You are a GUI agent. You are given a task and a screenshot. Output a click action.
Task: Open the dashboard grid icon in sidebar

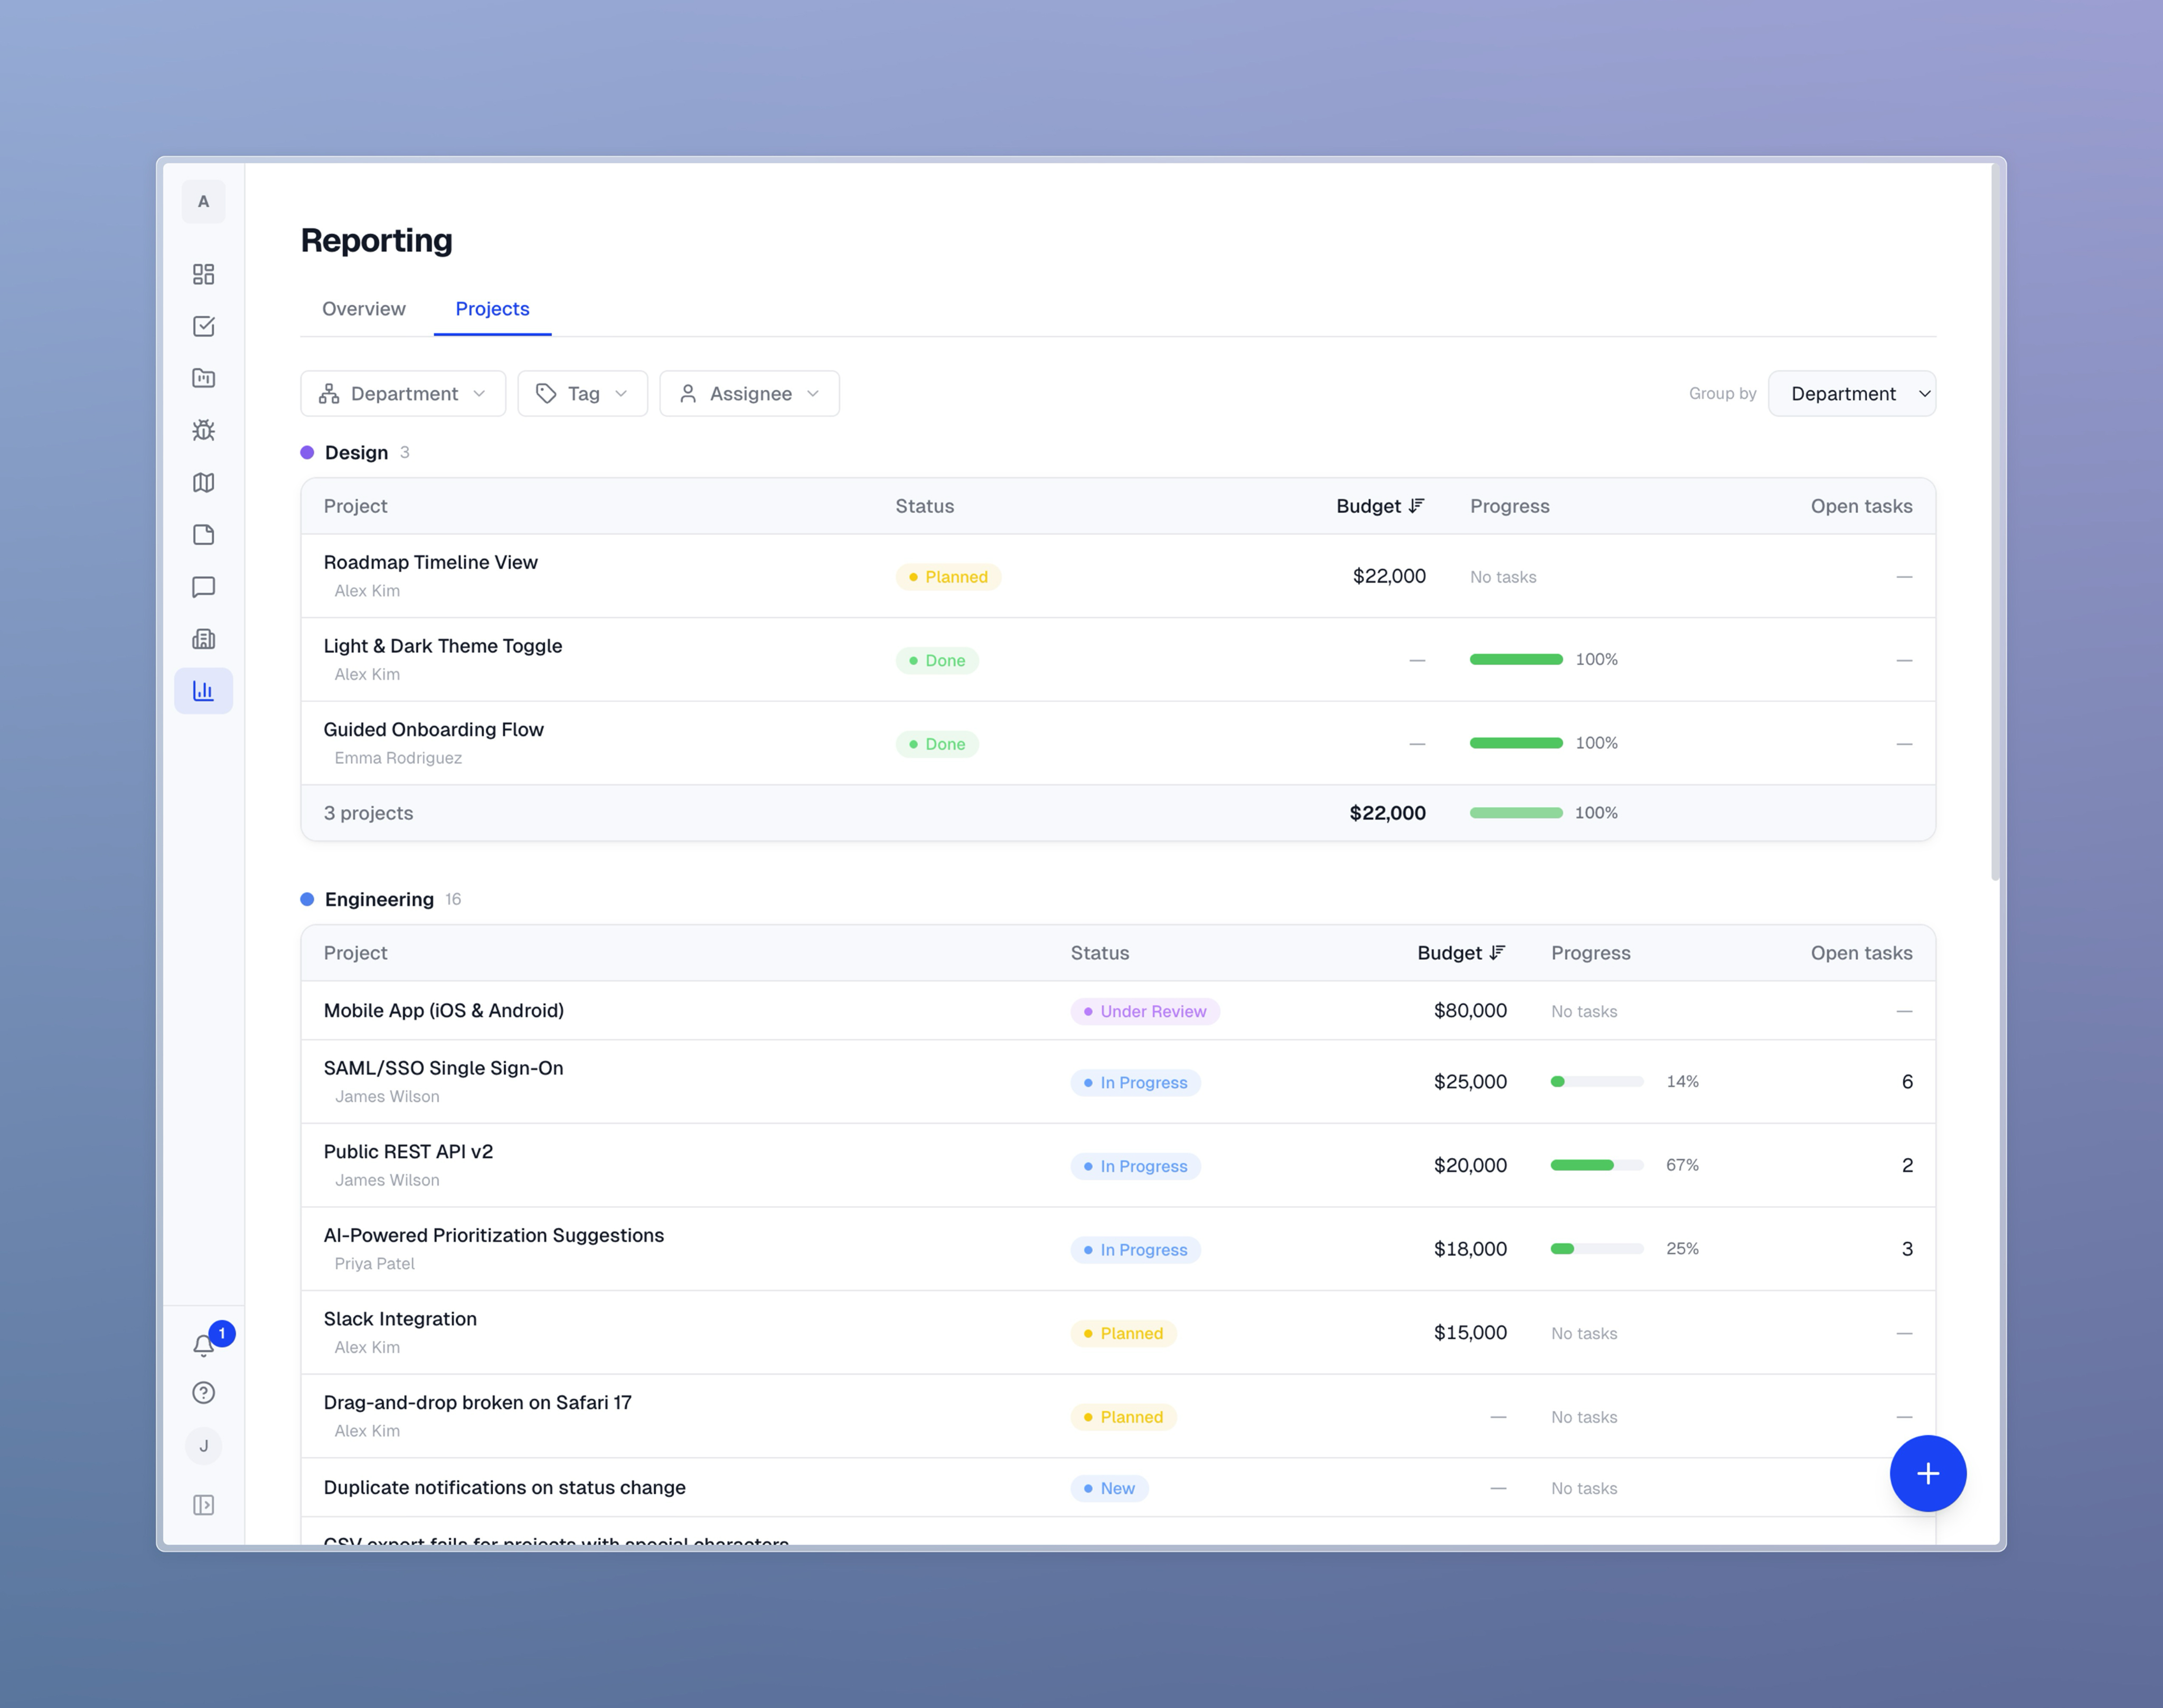click(x=203, y=274)
